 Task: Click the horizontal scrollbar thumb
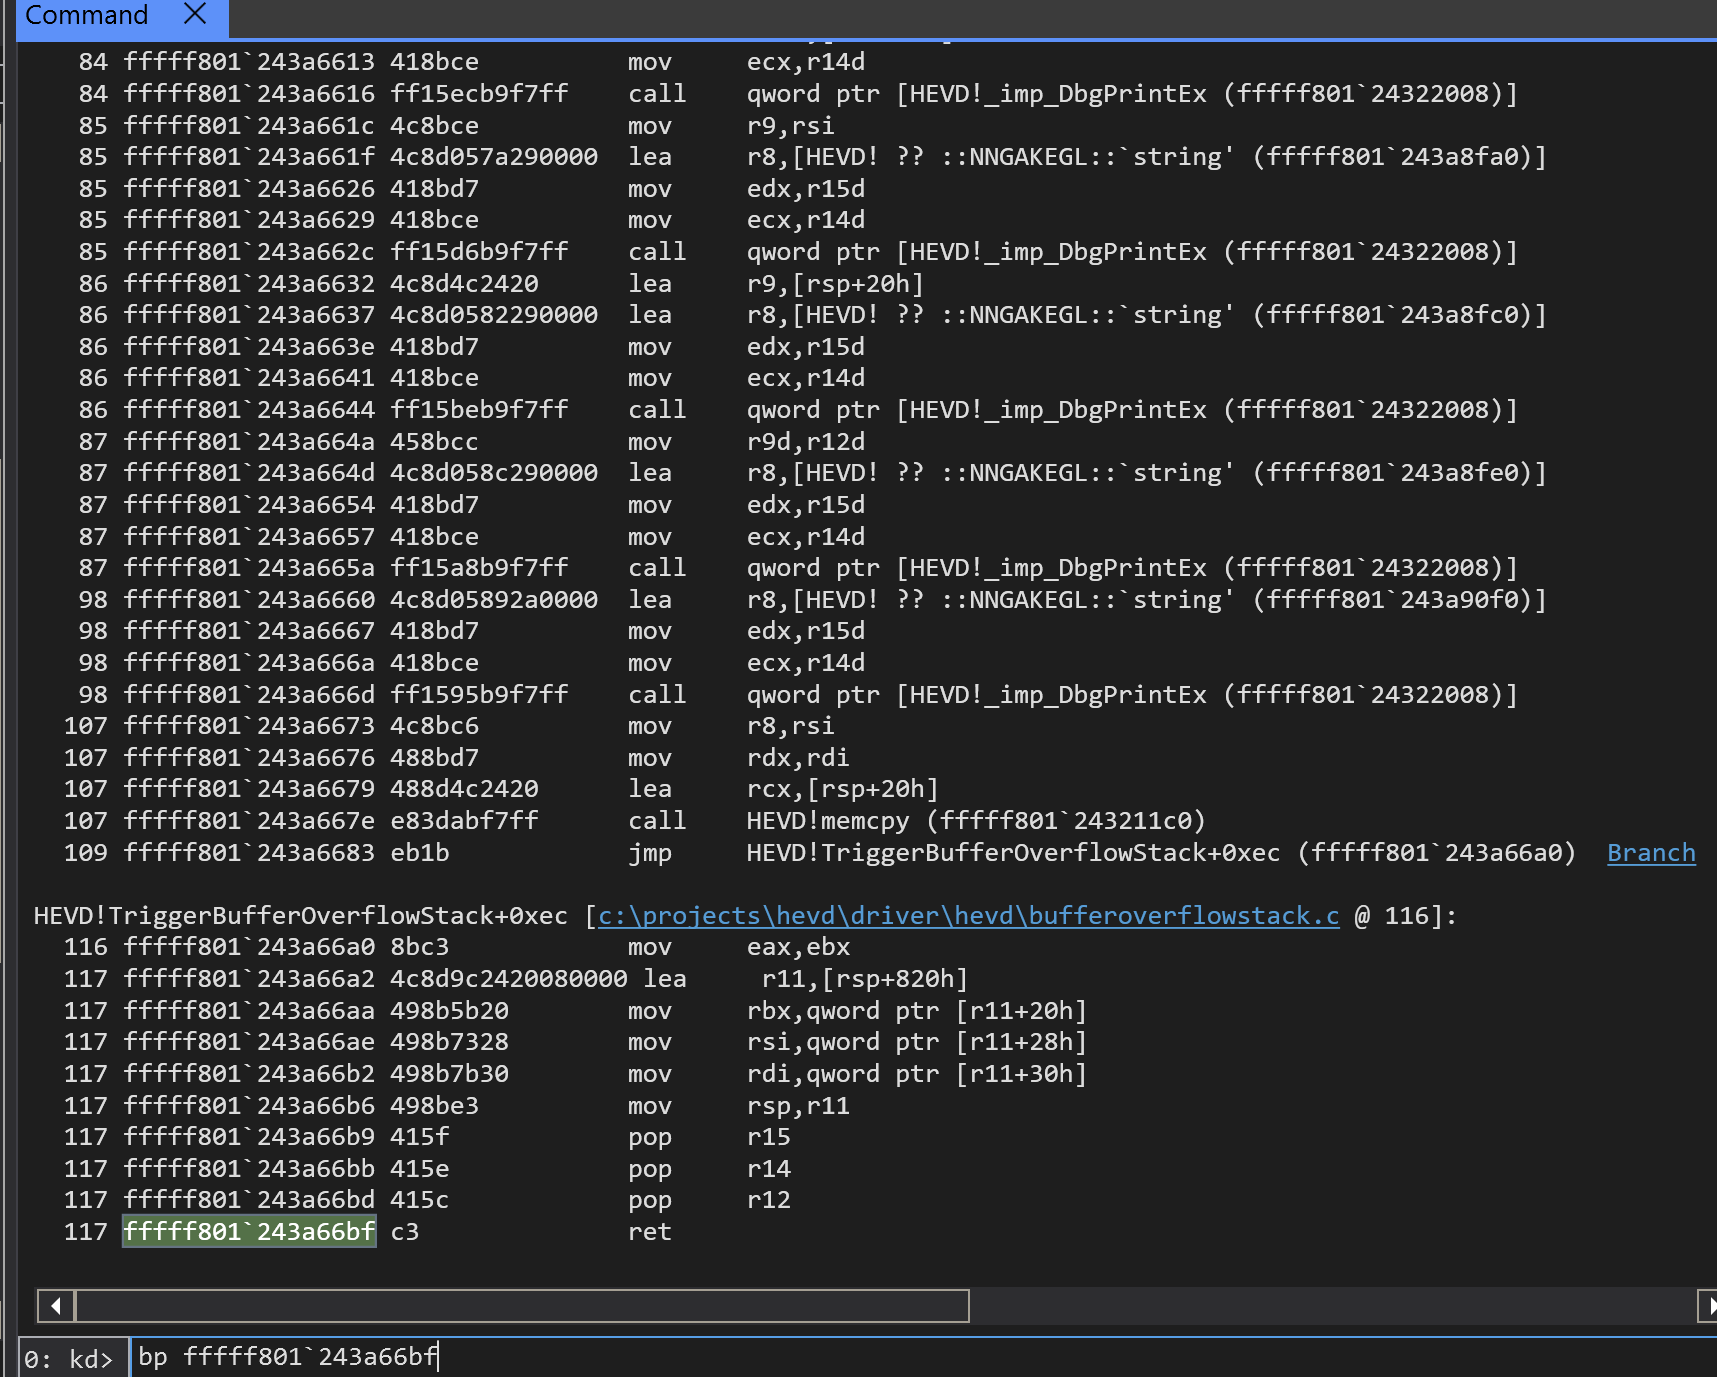(522, 1305)
